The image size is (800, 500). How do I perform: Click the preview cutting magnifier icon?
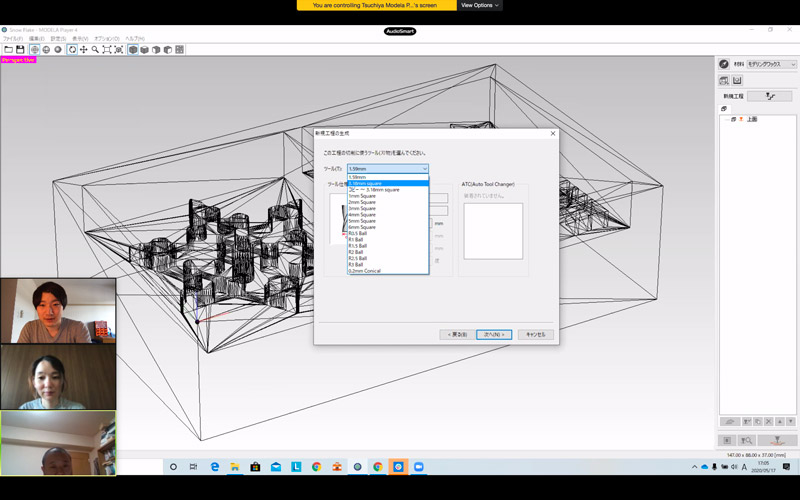(746, 440)
